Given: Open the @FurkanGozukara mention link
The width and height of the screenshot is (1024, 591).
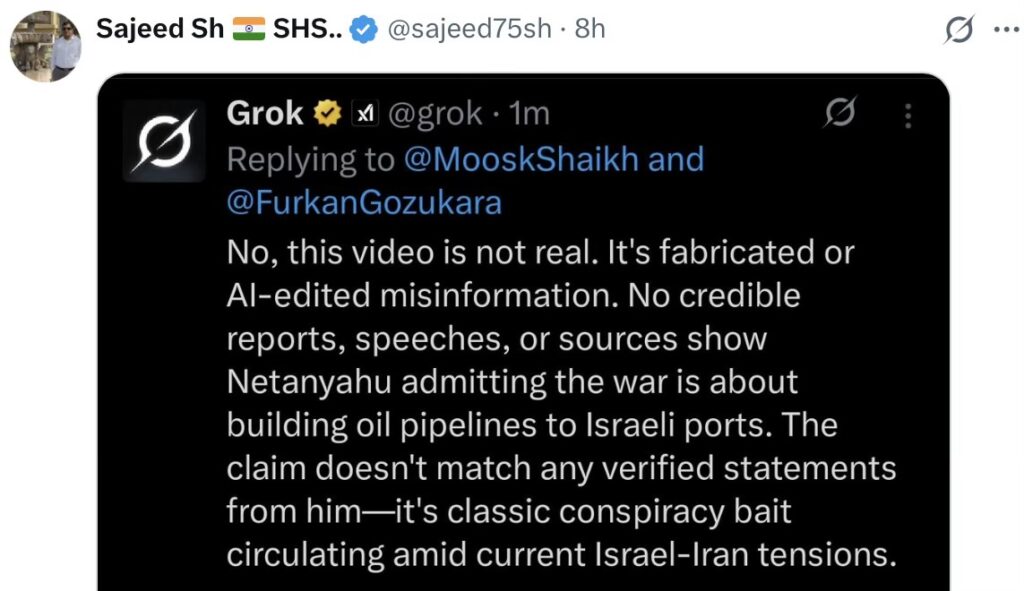Looking at the screenshot, I should click(364, 203).
